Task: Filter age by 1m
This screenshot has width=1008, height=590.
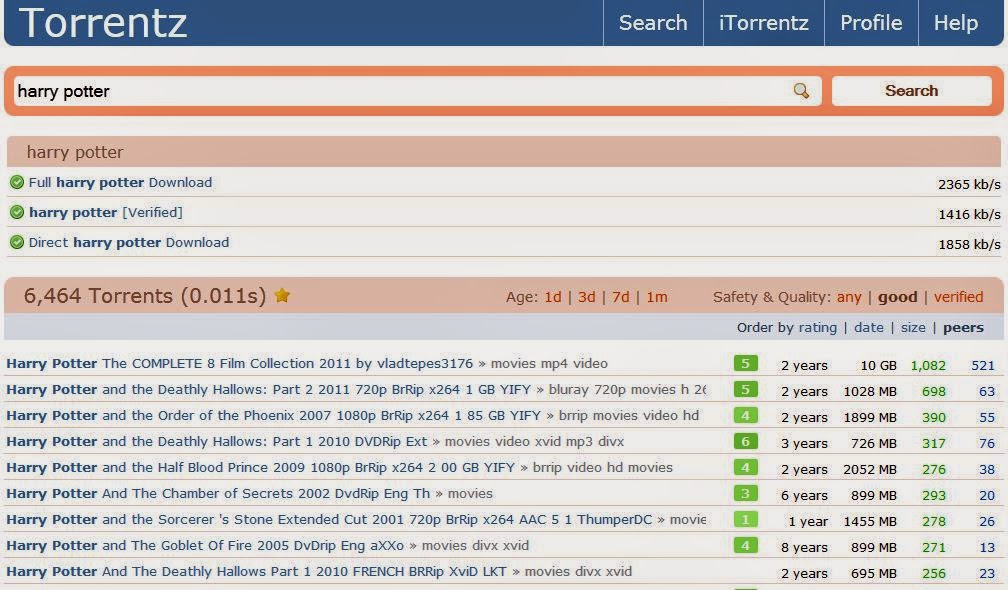Action: click(x=656, y=297)
